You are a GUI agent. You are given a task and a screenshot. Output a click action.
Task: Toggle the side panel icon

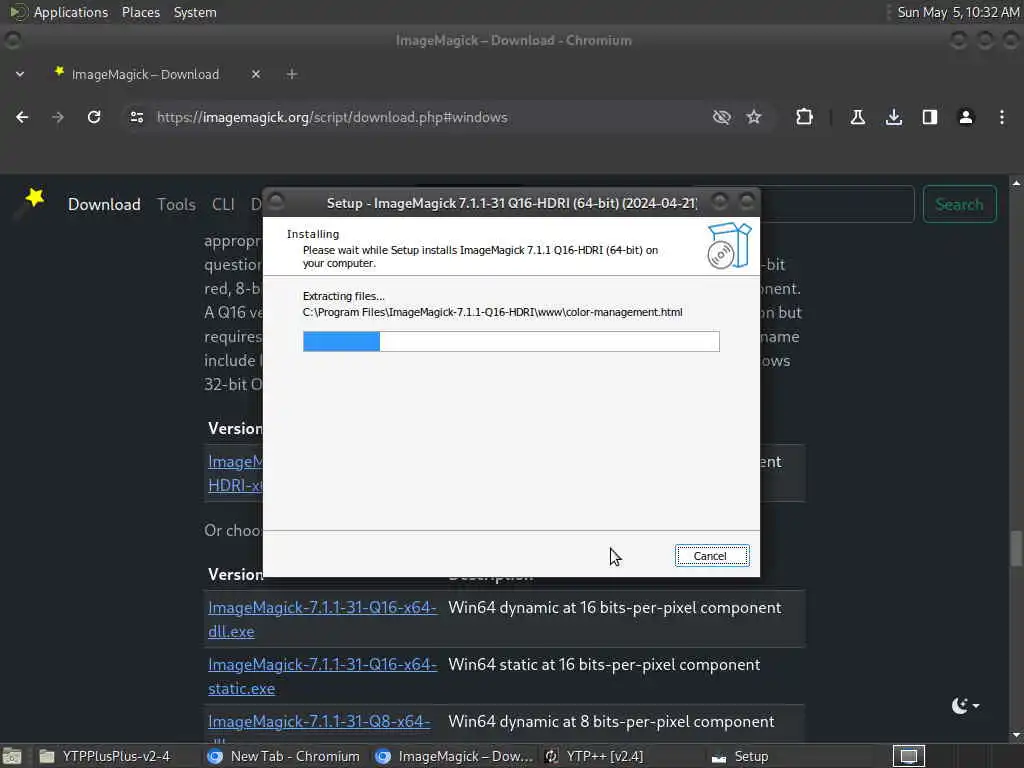point(930,118)
